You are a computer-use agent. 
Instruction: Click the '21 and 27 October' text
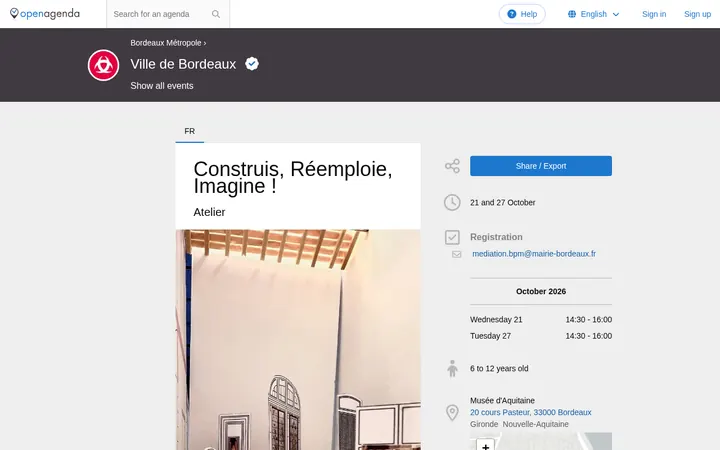(x=502, y=202)
